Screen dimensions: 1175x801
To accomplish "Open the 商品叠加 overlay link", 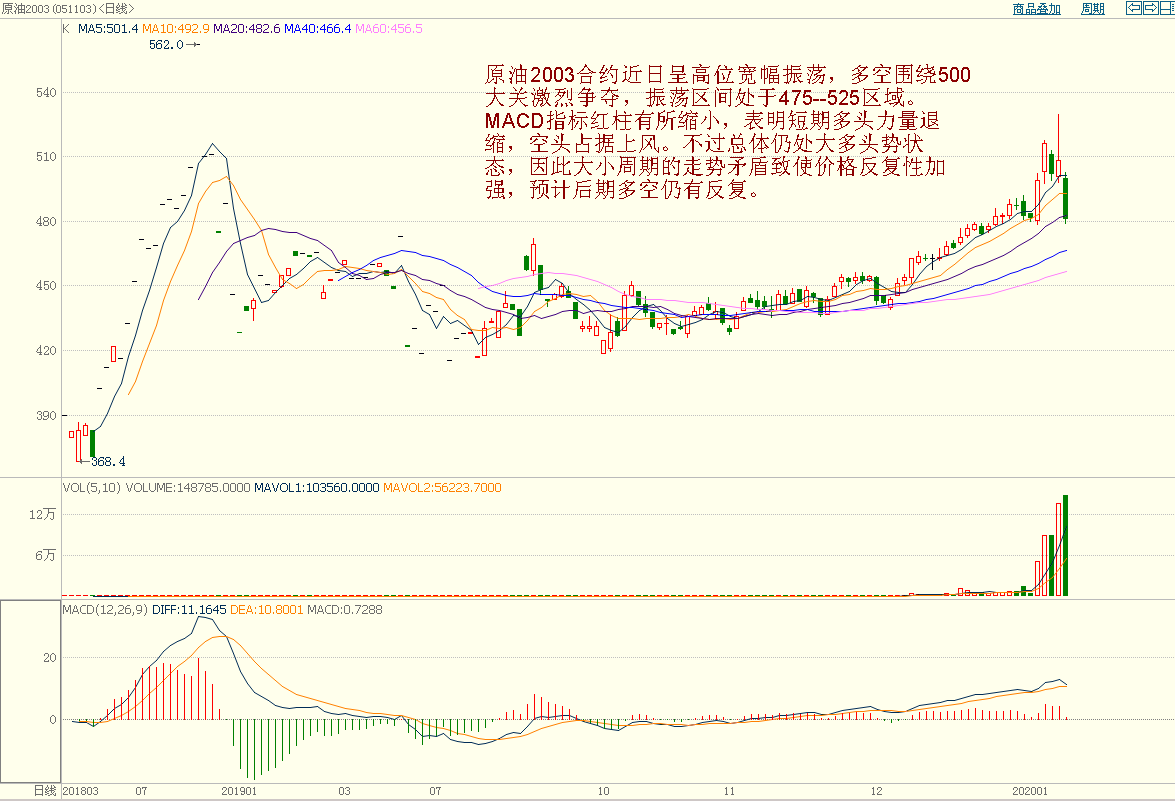I will tap(1036, 9).
